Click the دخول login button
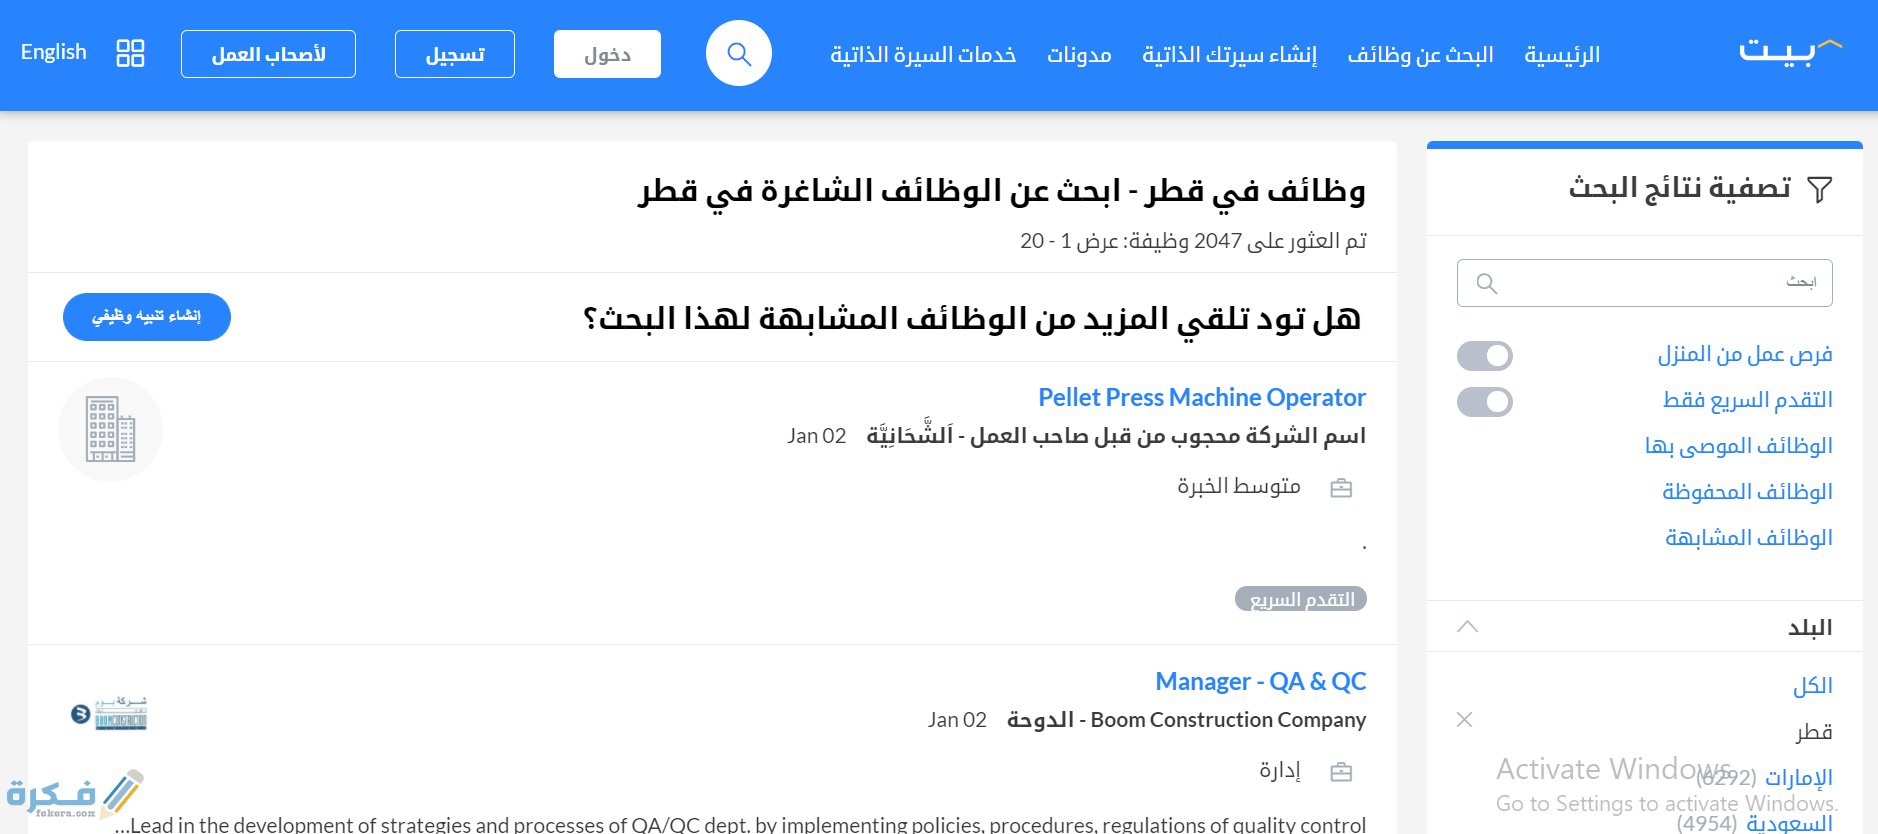The image size is (1878, 834). click(x=607, y=54)
